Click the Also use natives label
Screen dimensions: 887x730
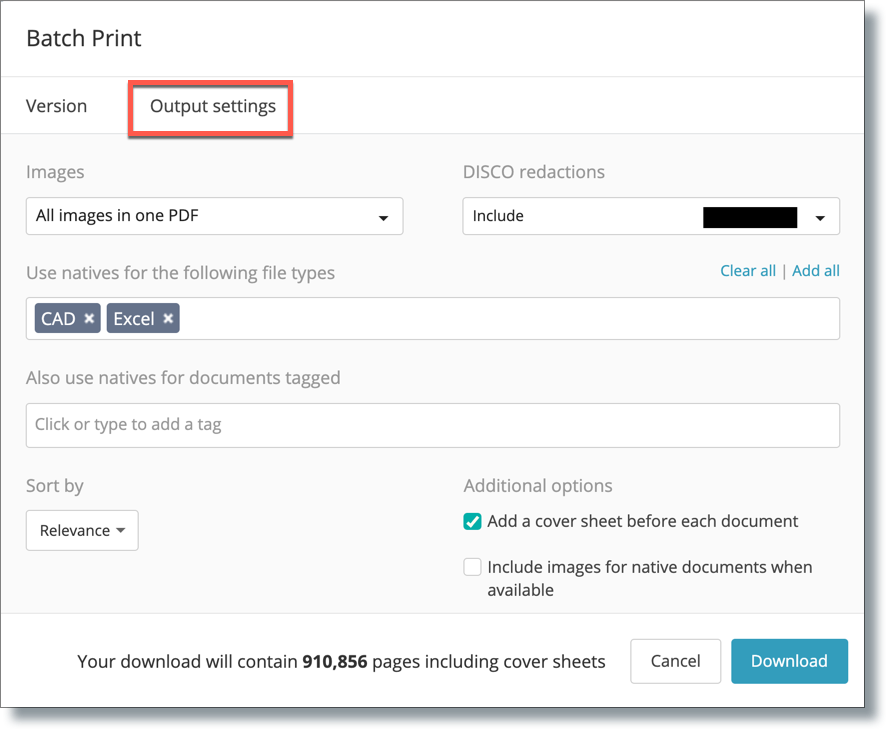[x=183, y=377]
